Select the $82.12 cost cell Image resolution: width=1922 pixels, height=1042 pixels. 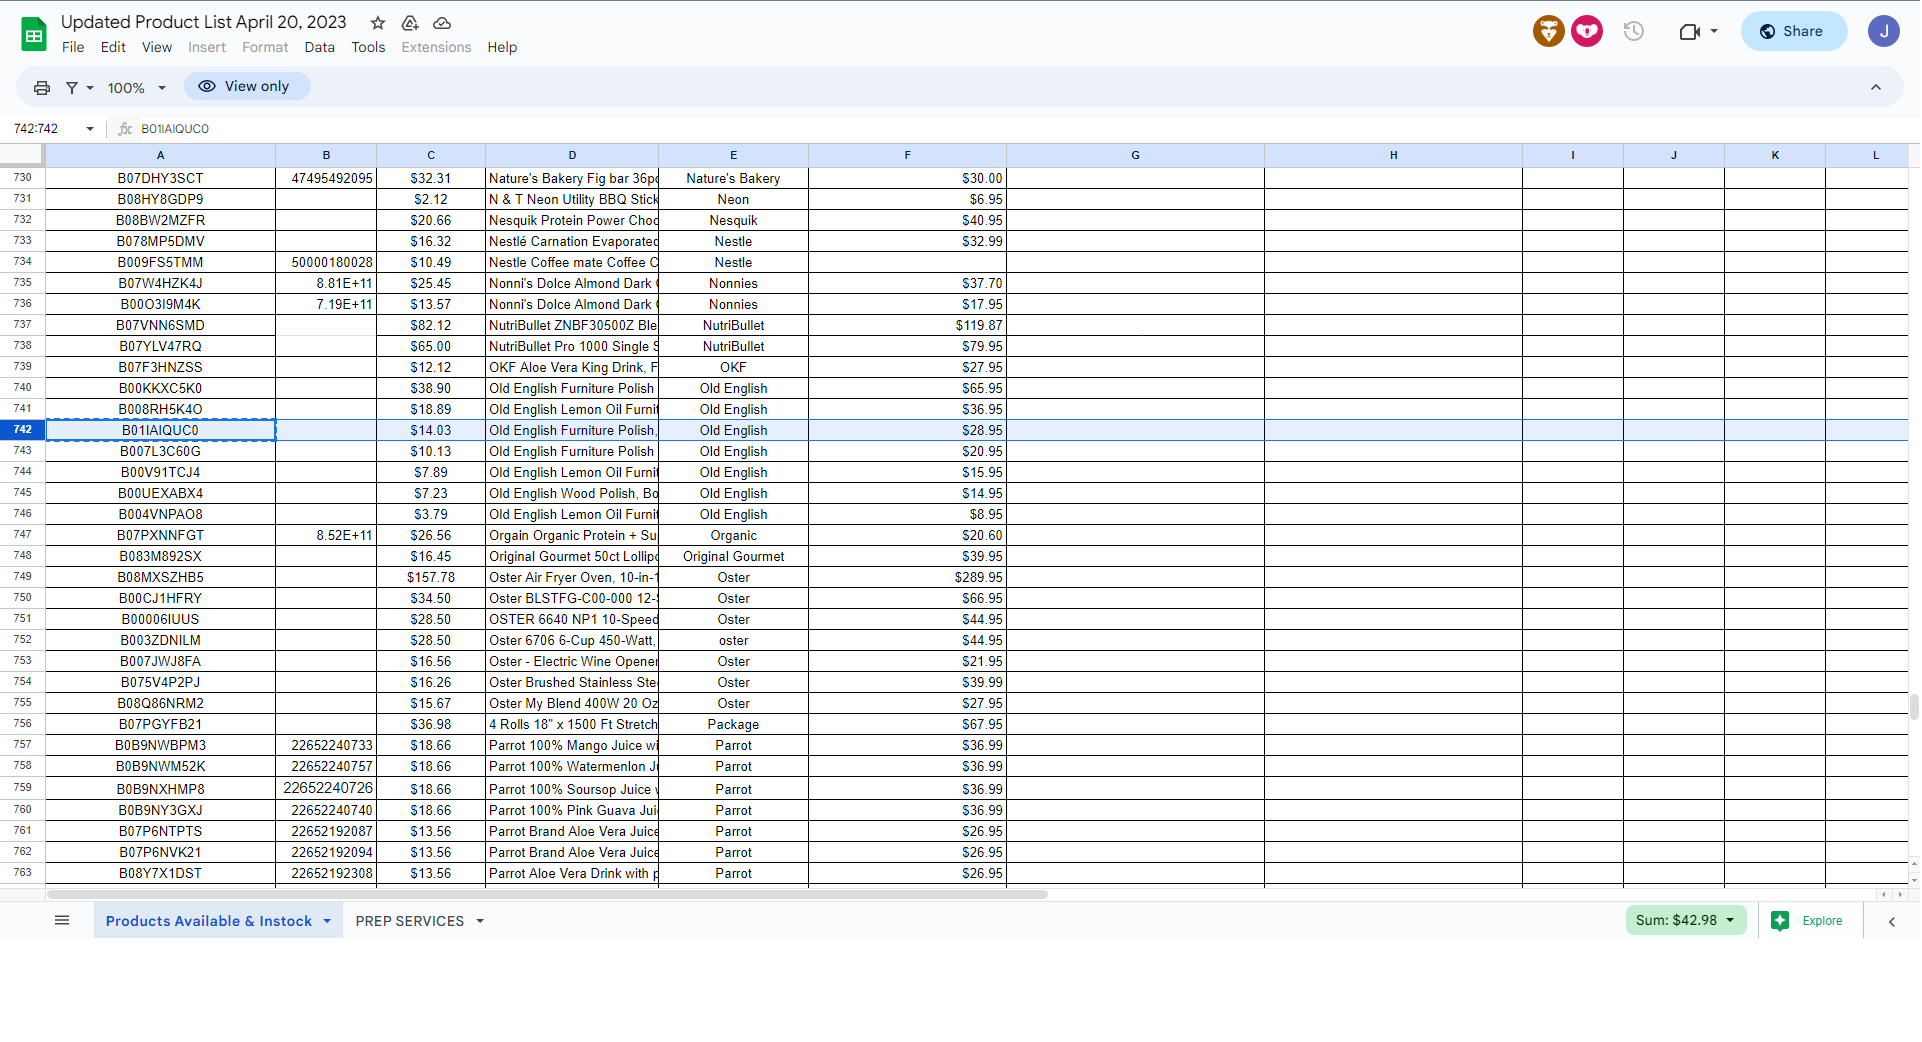coord(431,325)
